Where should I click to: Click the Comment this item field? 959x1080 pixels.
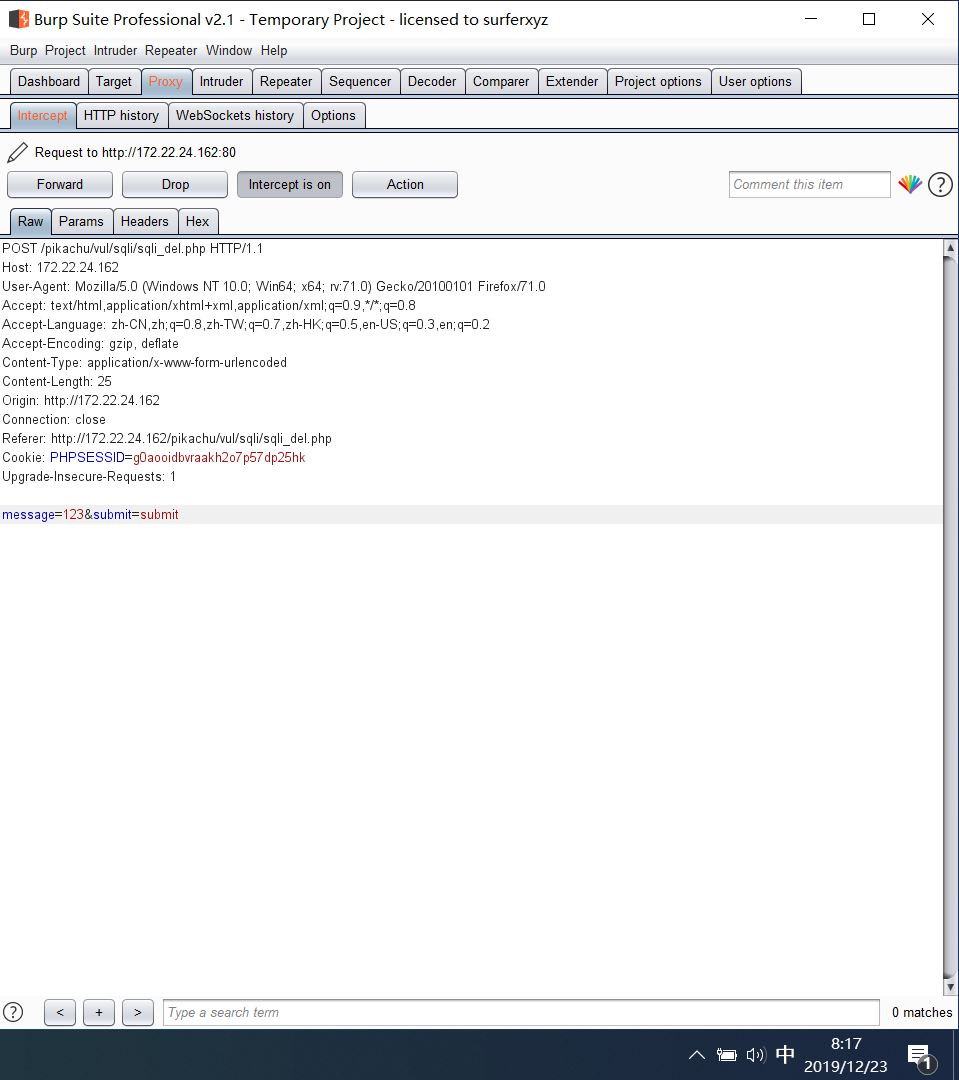point(810,185)
